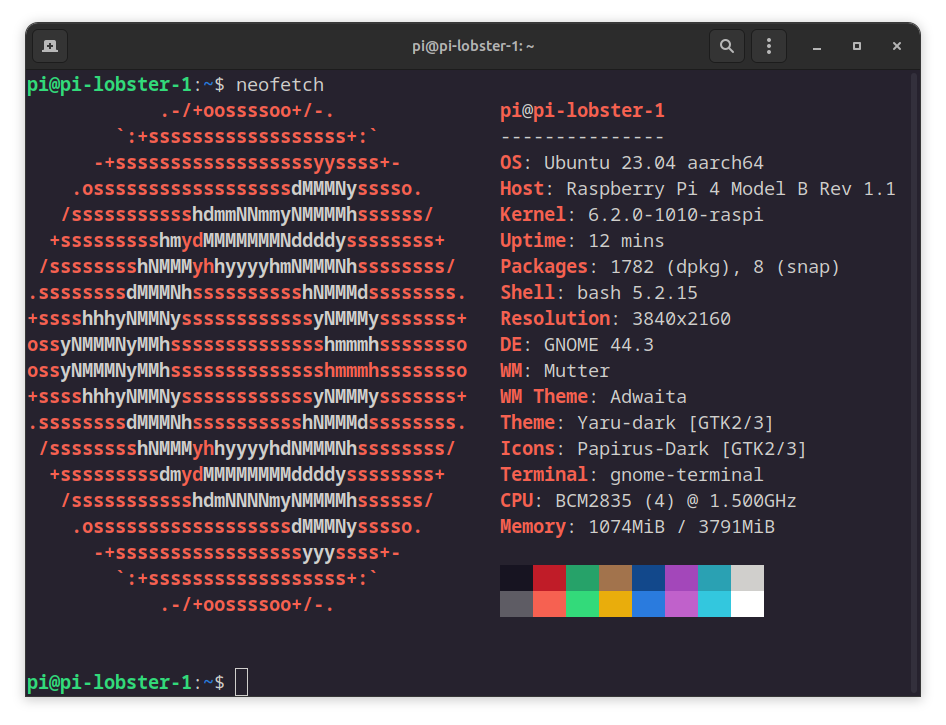Click the window title pi@pi-lobster-1: ~
This screenshot has height=725, width=946.
pos(473,46)
